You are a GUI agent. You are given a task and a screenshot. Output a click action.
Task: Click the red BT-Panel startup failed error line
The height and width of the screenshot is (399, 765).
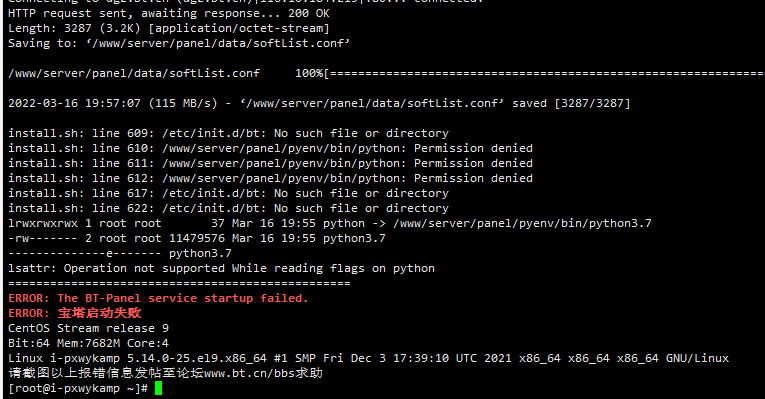pyautogui.click(x=159, y=298)
